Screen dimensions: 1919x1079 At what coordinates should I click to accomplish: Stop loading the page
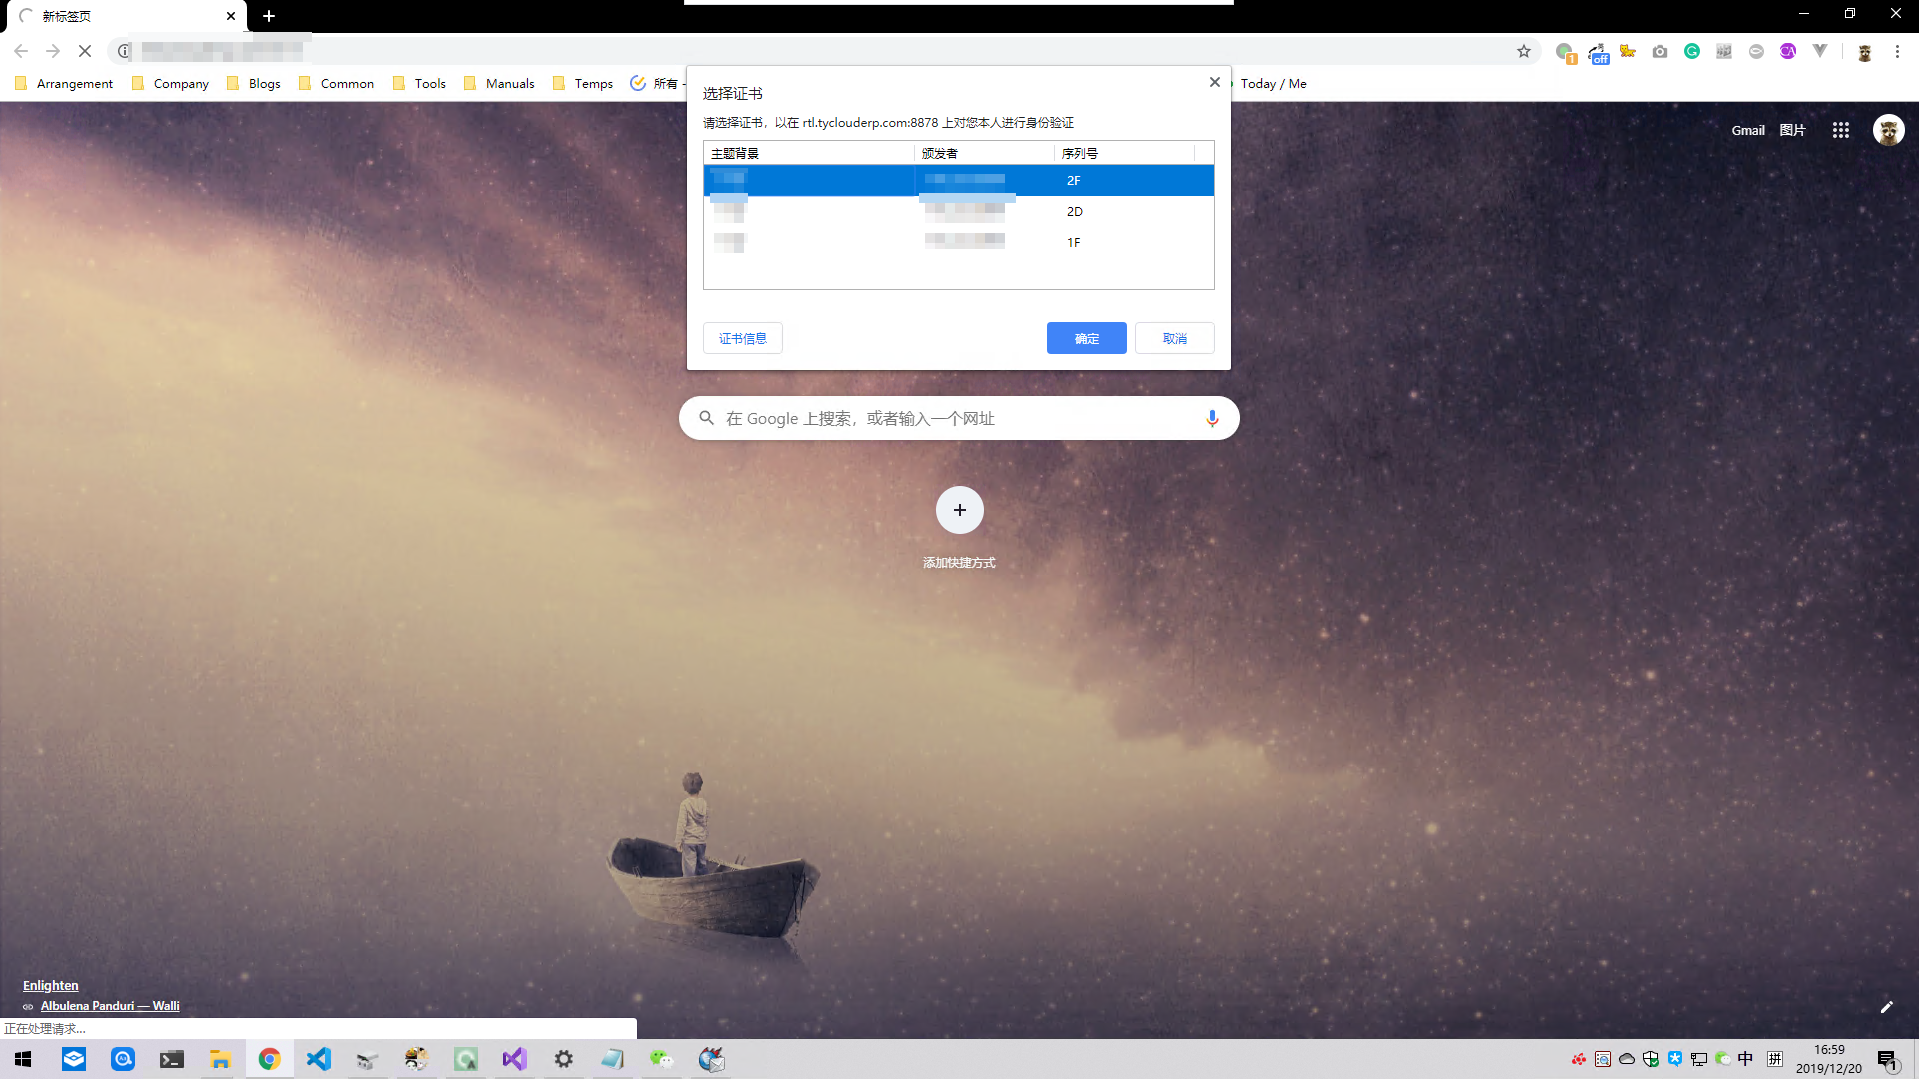[x=85, y=51]
